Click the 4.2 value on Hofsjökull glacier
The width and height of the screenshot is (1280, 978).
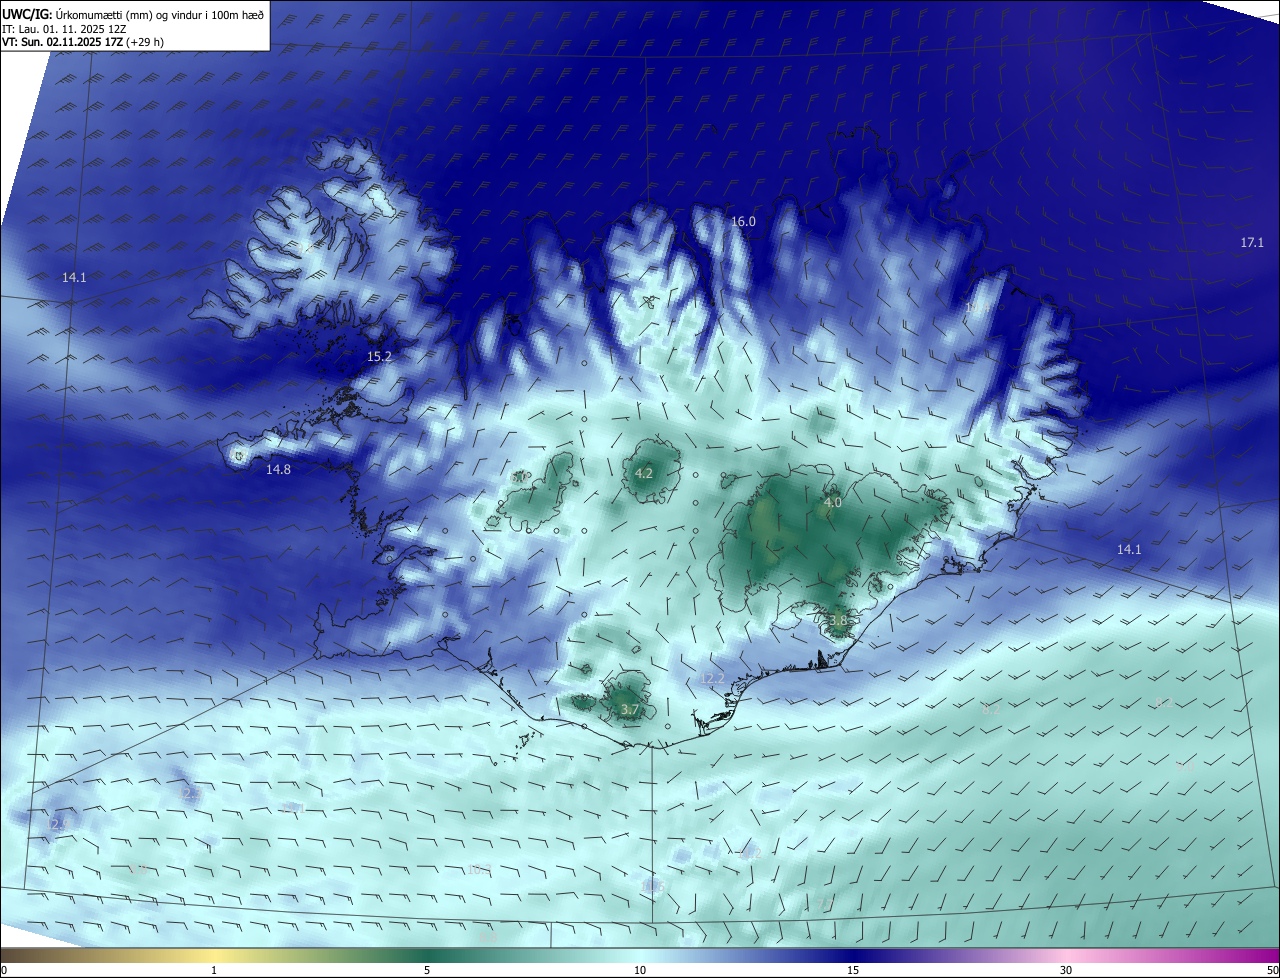click(x=644, y=474)
